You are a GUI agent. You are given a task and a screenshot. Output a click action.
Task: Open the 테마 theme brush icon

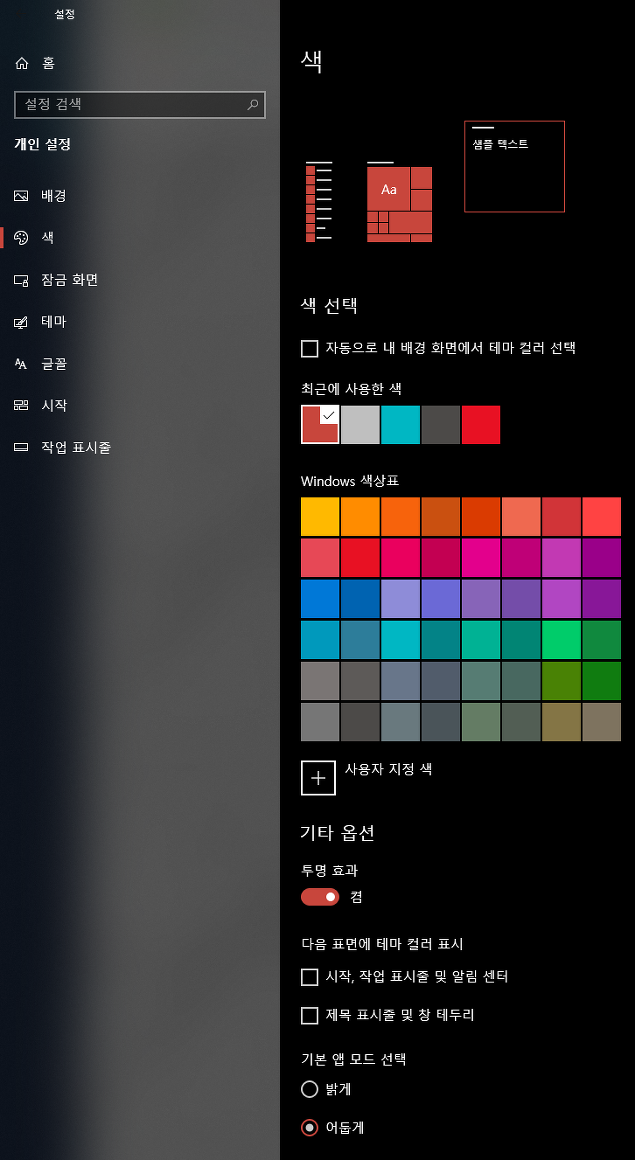click(x=21, y=322)
